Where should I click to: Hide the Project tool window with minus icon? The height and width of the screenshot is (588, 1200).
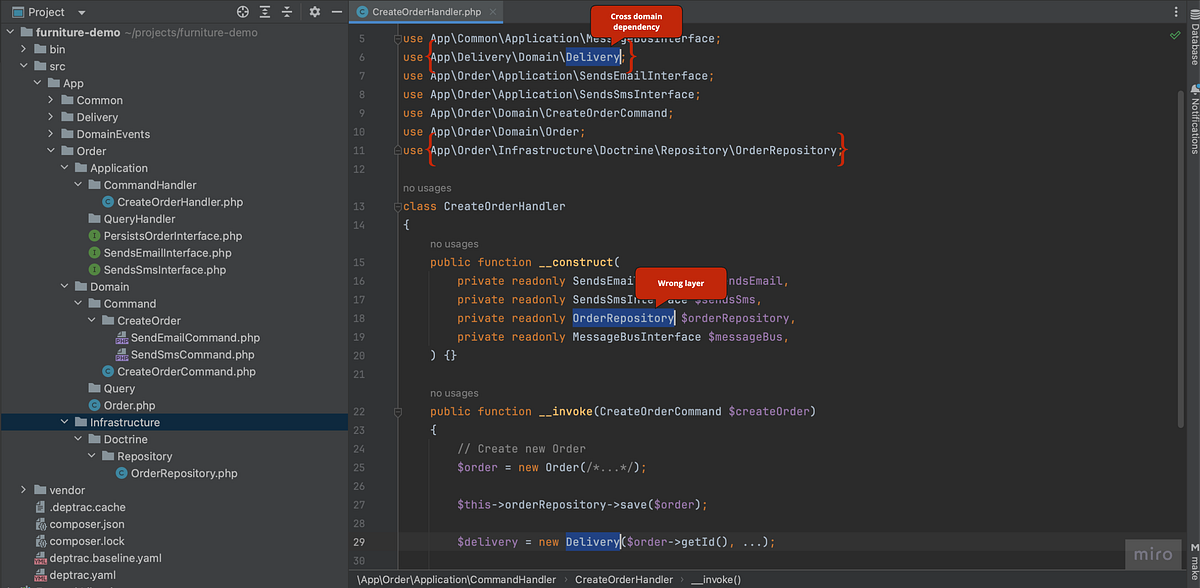click(x=337, y=10)
